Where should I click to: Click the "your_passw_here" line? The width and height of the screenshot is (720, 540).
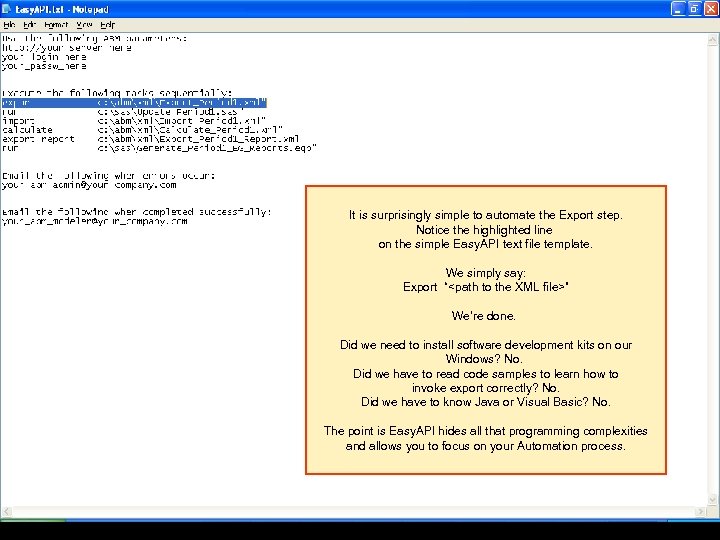tap(44, 66)
